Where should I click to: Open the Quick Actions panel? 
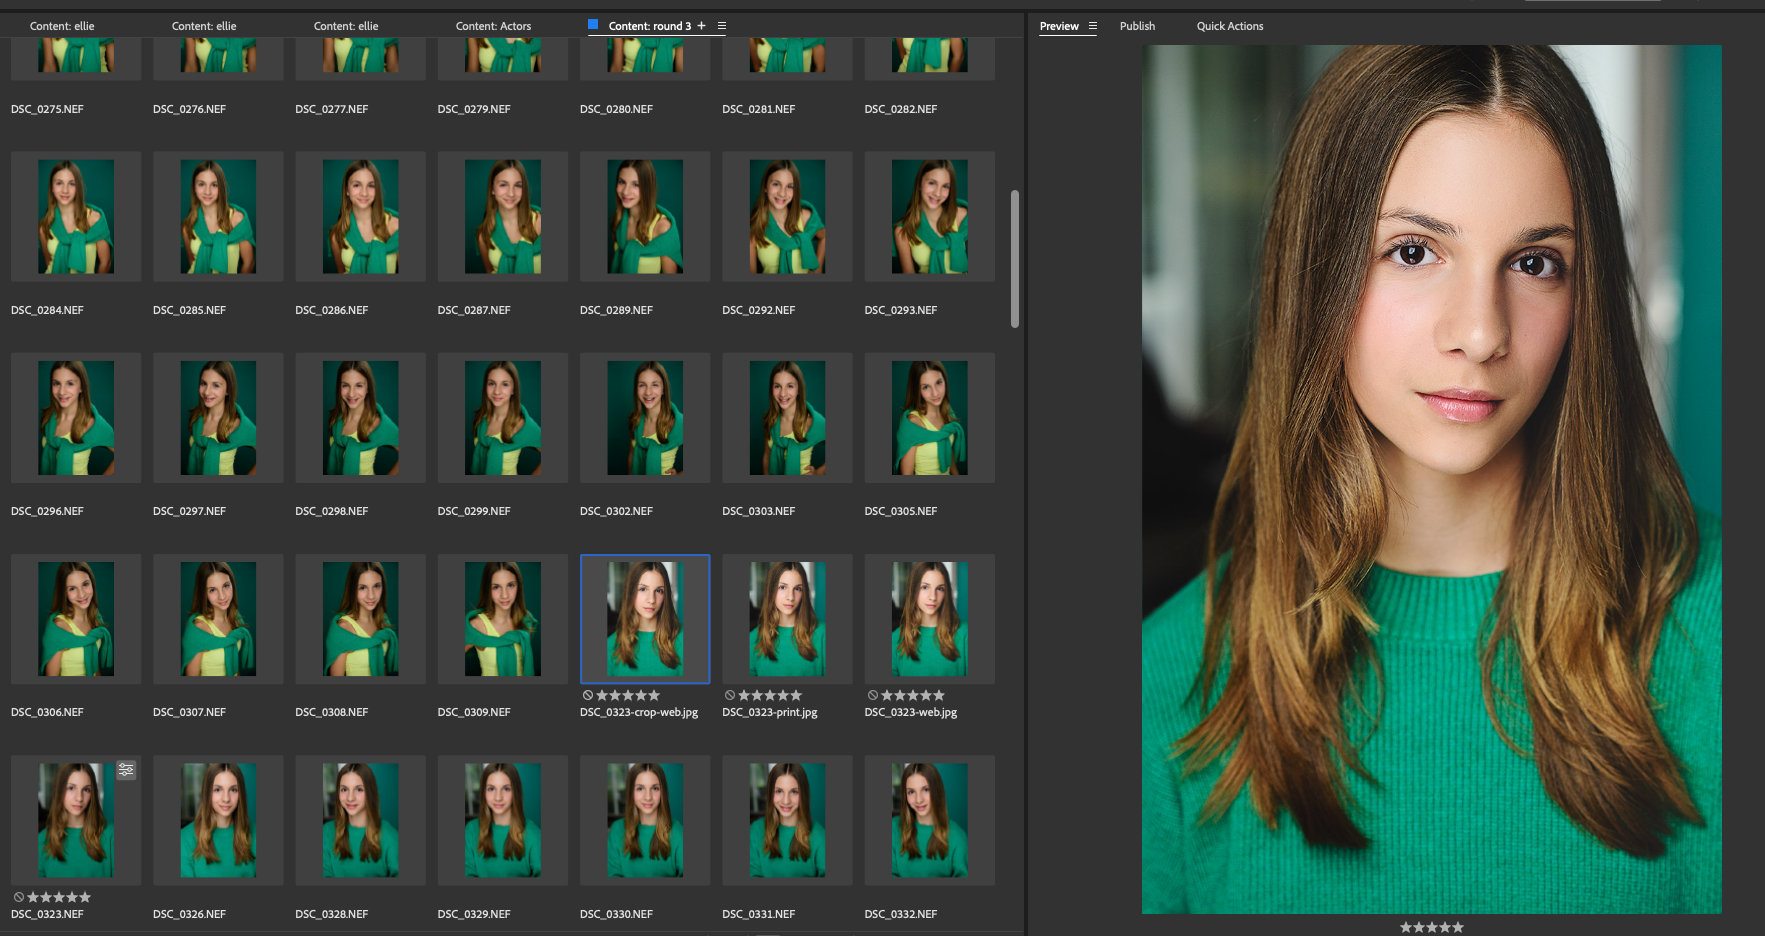pos(1229,26)
